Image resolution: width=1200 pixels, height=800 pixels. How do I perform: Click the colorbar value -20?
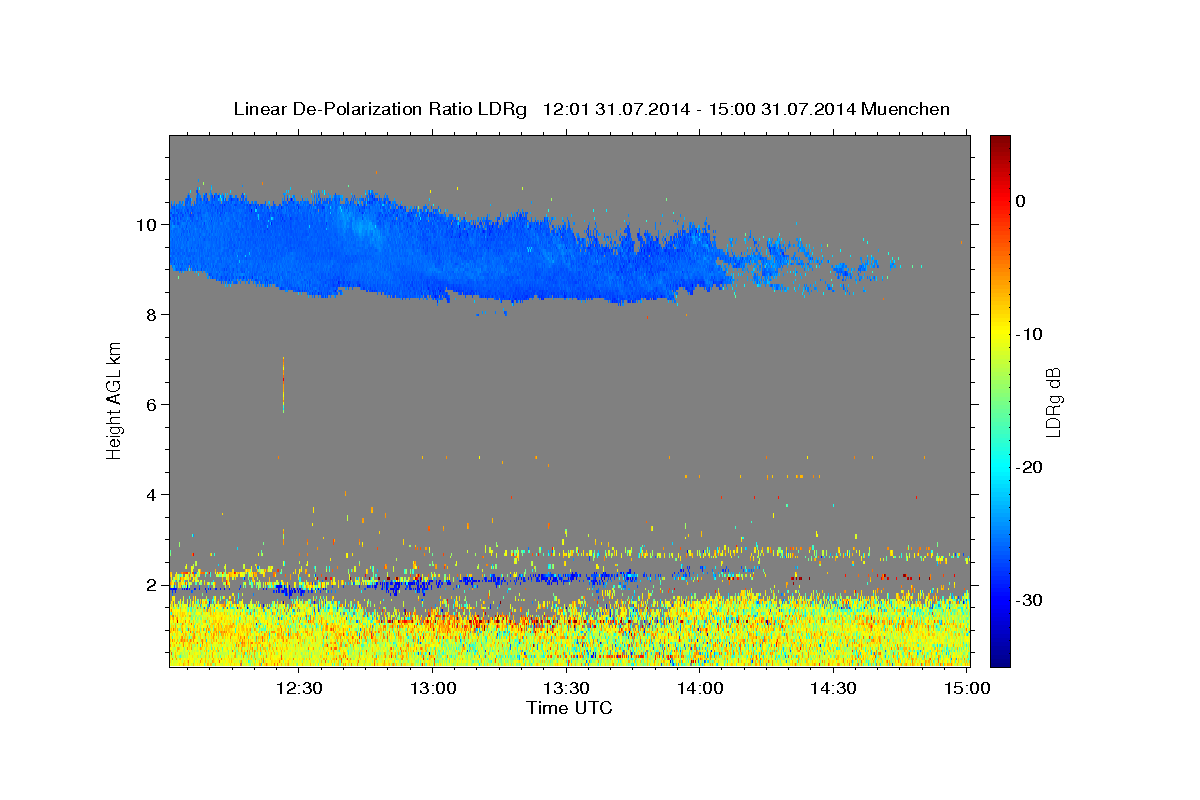click(1030, 467)
